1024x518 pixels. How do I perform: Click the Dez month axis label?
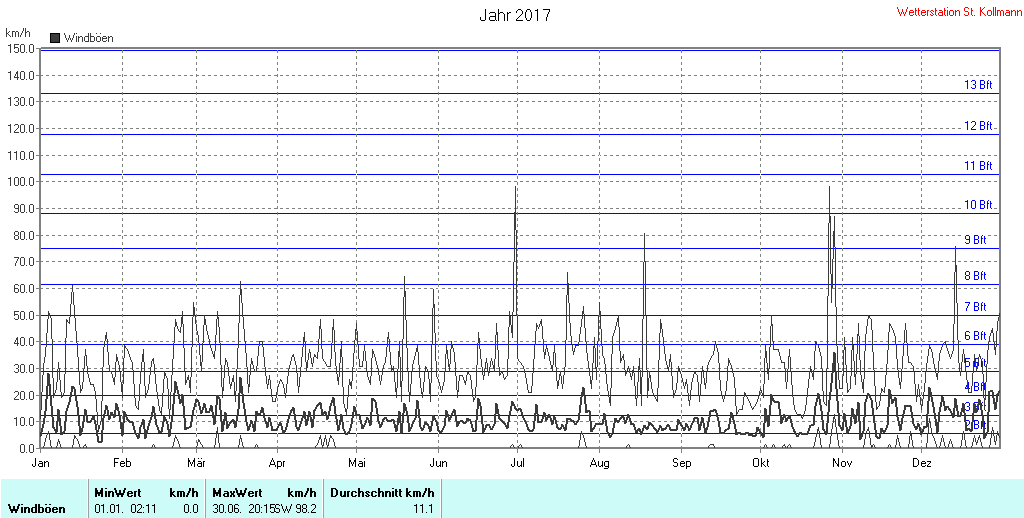(921, 463)
